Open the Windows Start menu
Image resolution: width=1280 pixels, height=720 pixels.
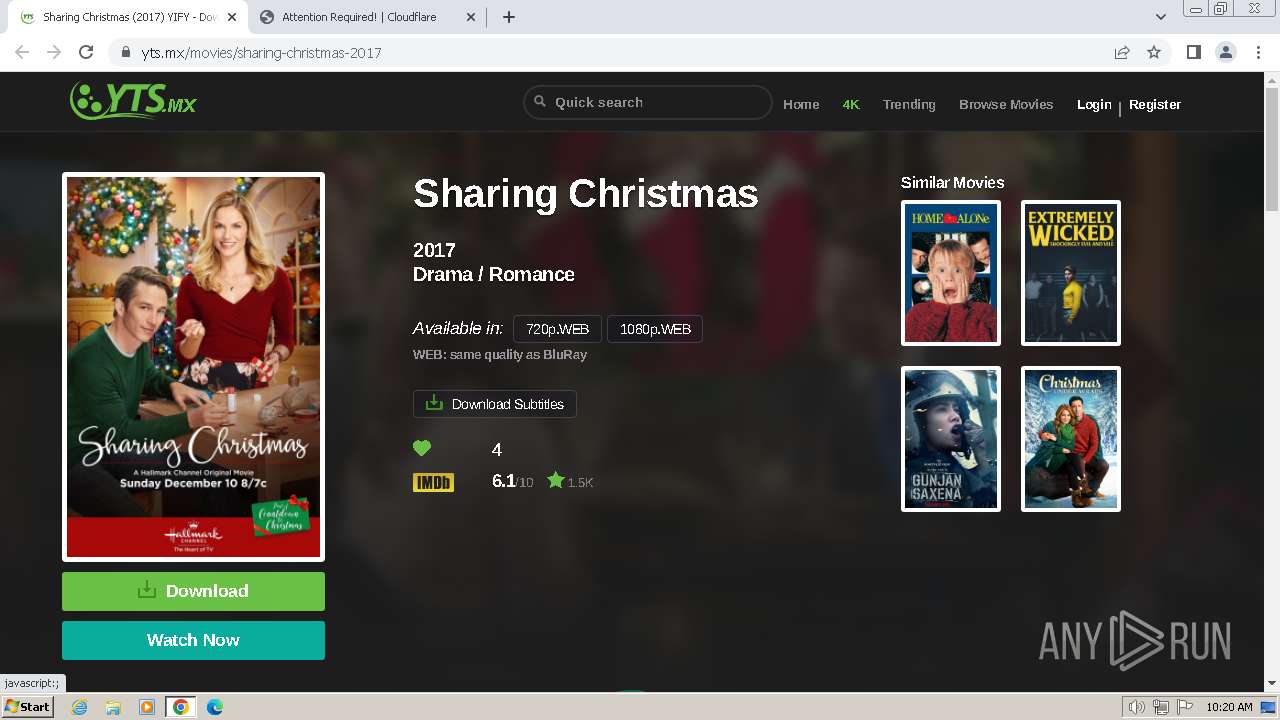(27, 706)
